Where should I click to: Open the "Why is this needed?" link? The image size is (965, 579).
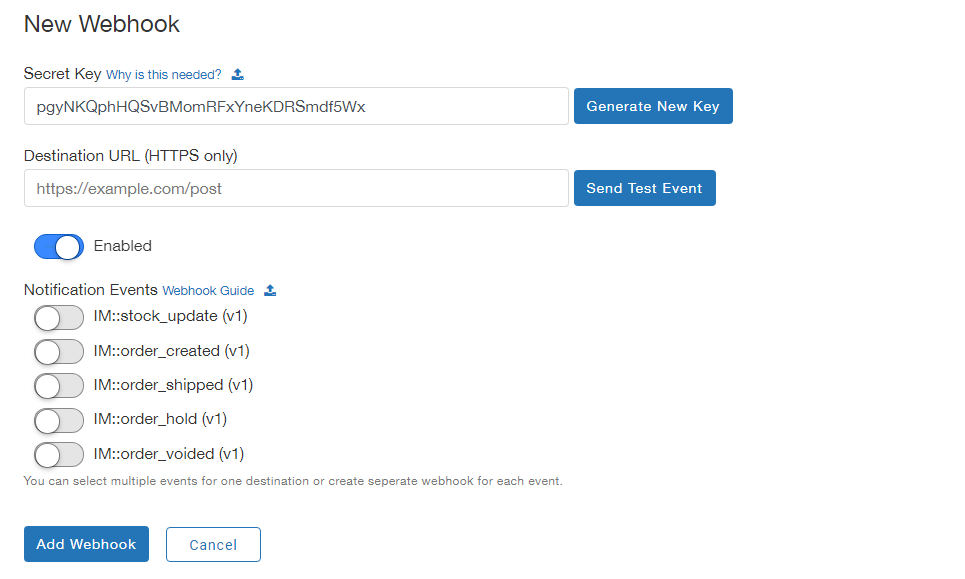pyautogui.click(x=166, y=73)
